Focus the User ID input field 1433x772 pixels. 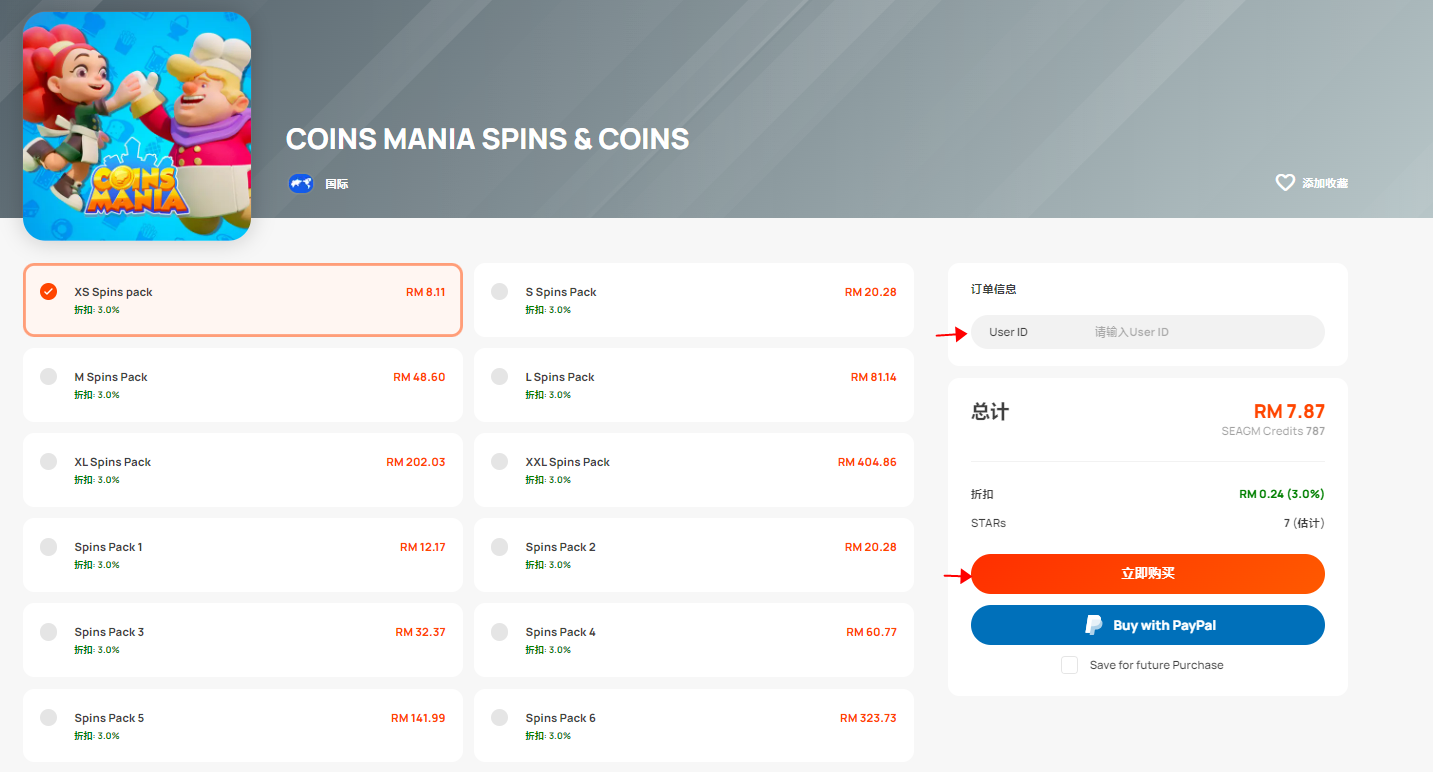(x=1147, y=332)
